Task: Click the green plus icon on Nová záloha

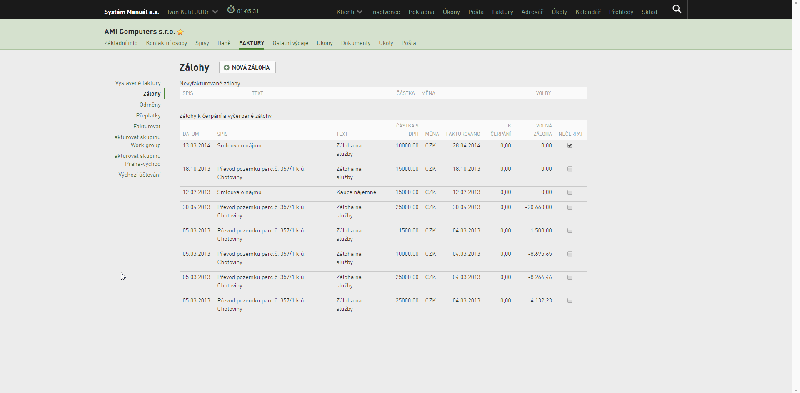Action: point(227,67)
